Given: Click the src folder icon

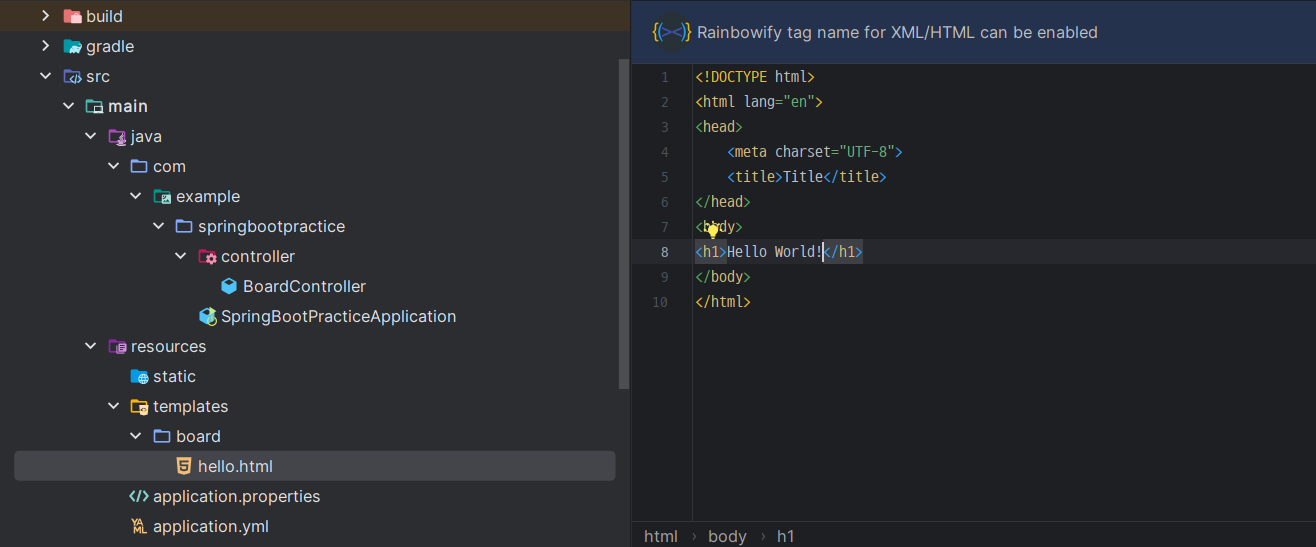Looking at the screenshot, I should pyautogui.click(x=72, y=76).
